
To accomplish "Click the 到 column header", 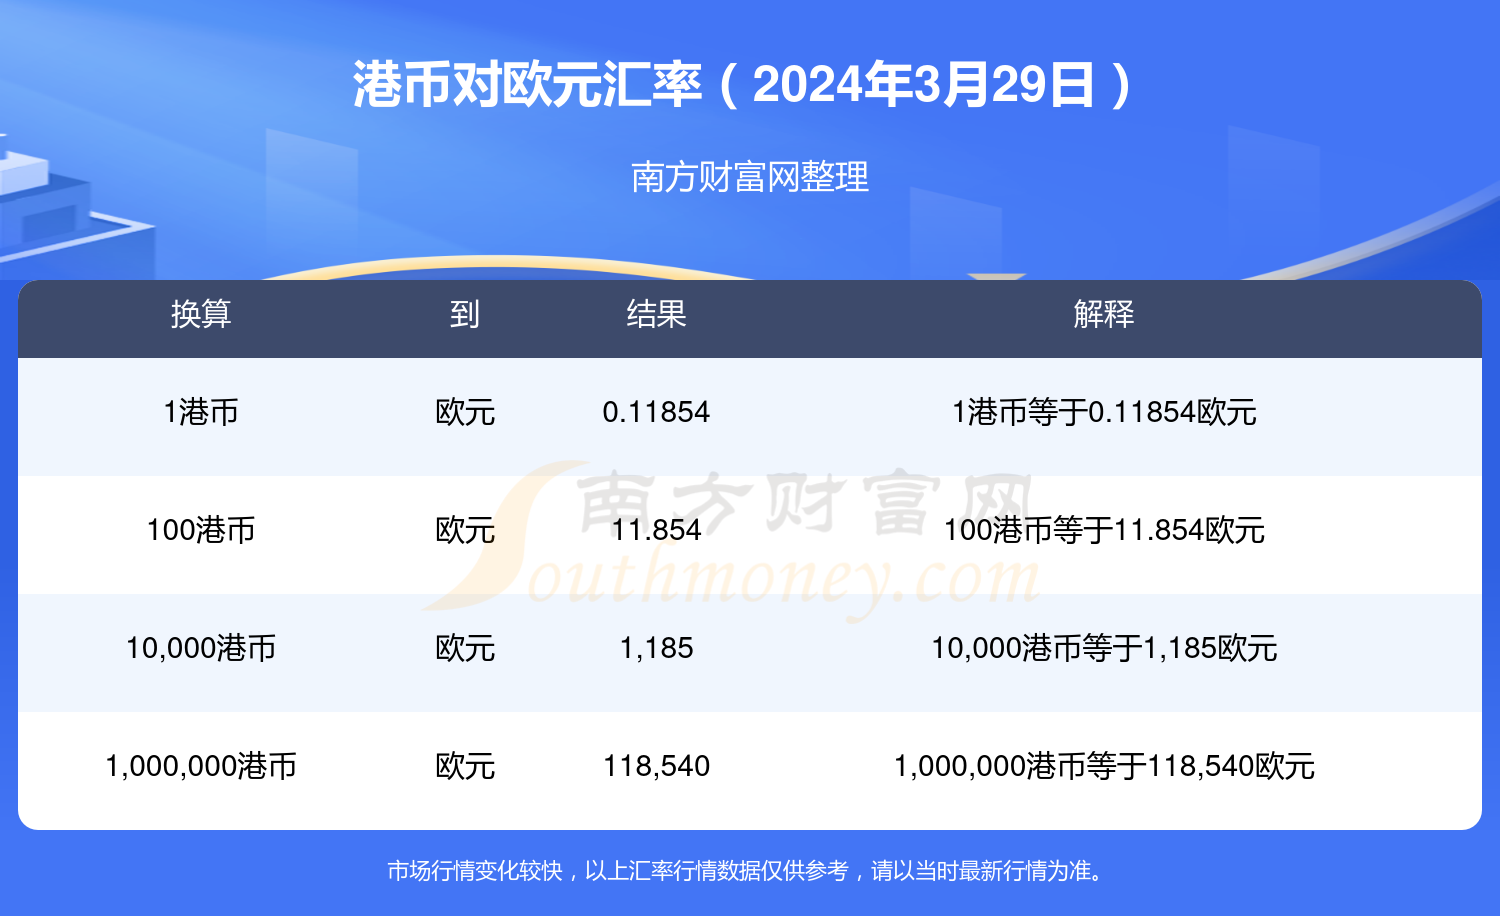I will click(x=465, y=314).
